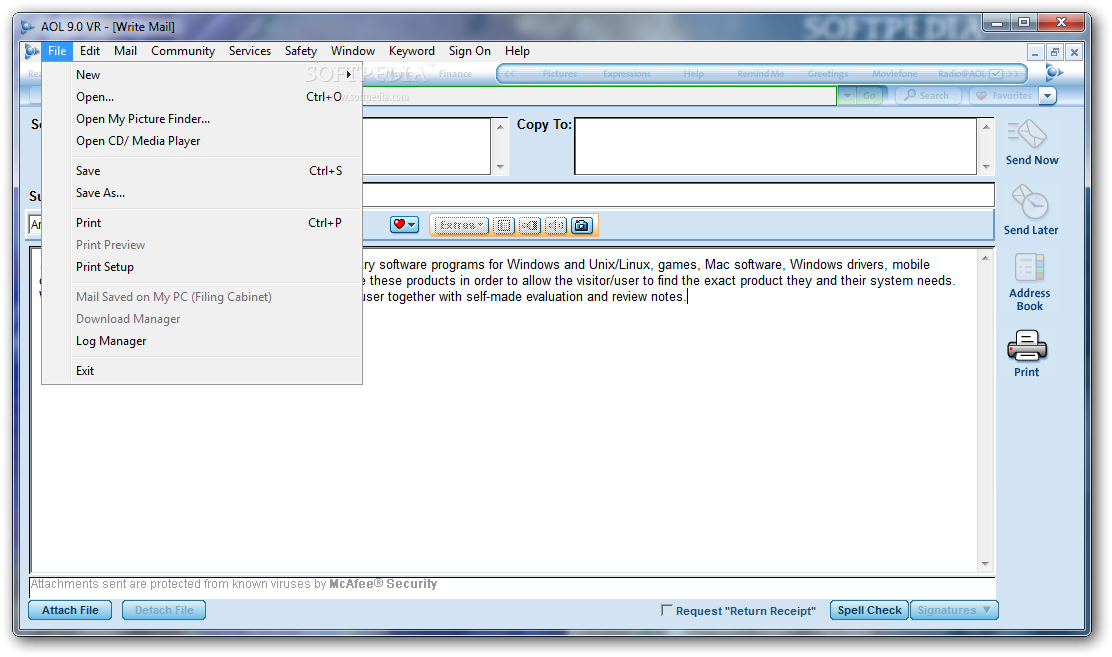Toggle Request "Return Receipt" checkbox

666,609
